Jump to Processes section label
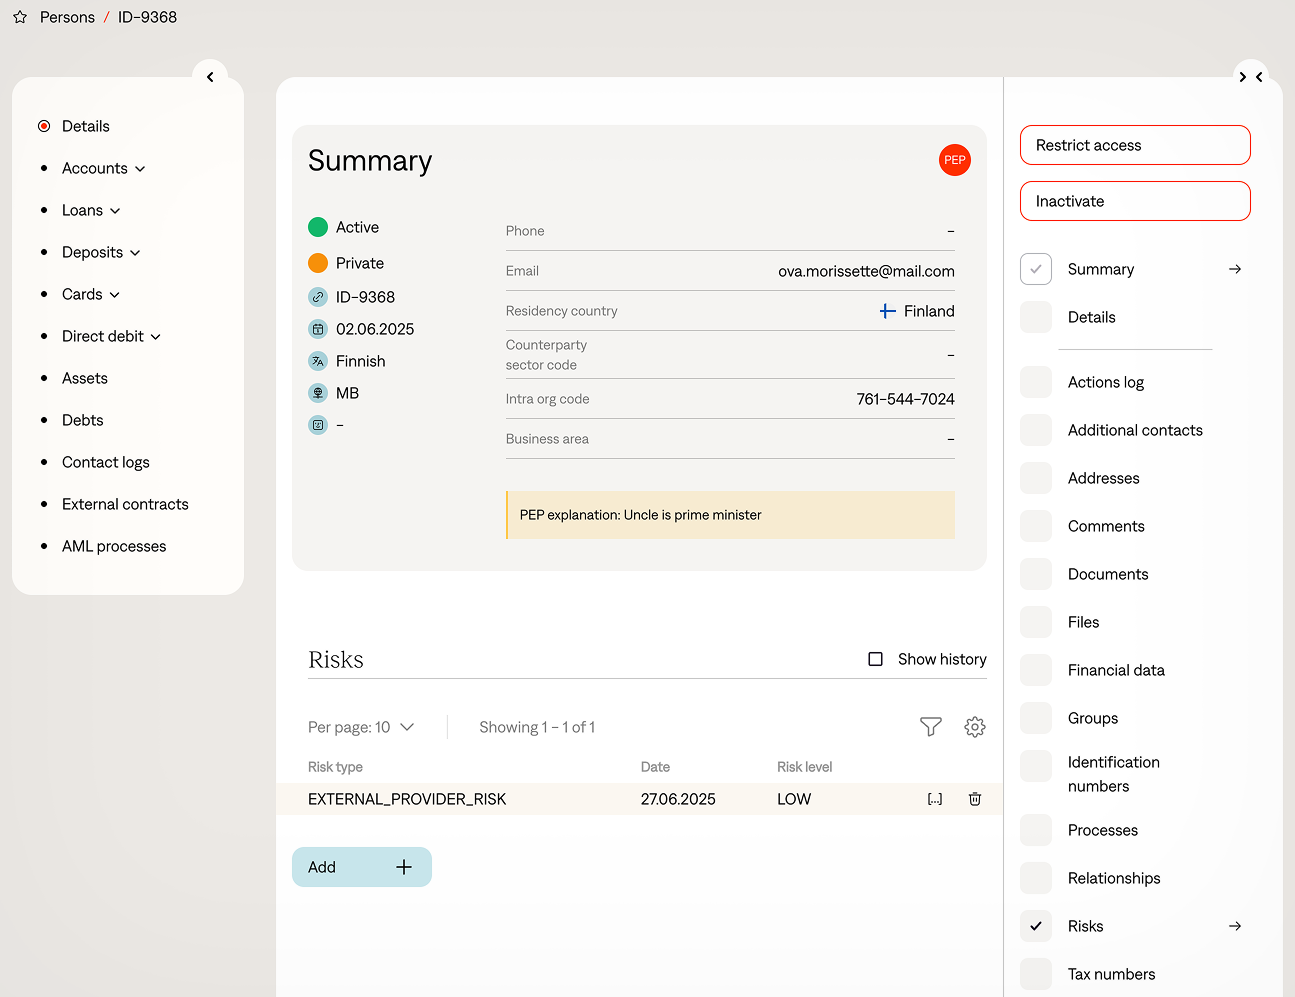The height and width of the screenshot is (997, 1295). point(1103,830)
